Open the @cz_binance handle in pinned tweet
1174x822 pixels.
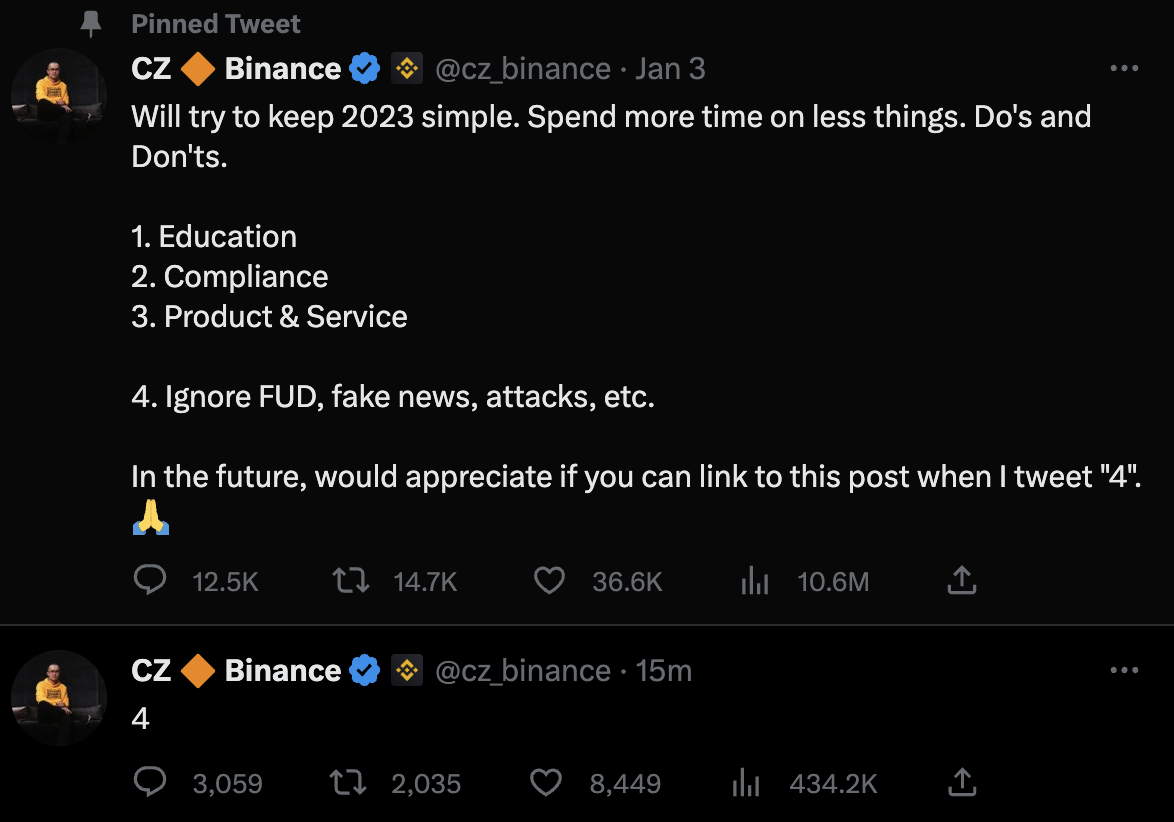pos(523,69)
